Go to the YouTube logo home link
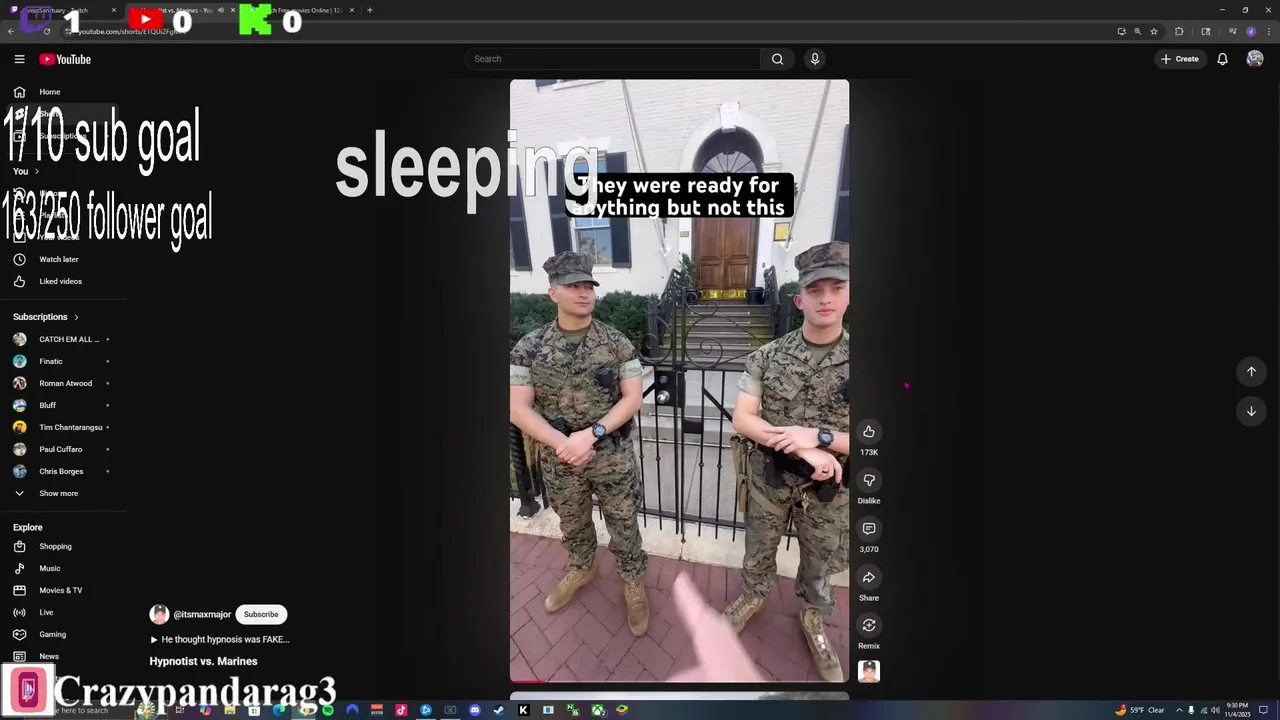This screenshot has width=1280, height=720. pos(65,59)
